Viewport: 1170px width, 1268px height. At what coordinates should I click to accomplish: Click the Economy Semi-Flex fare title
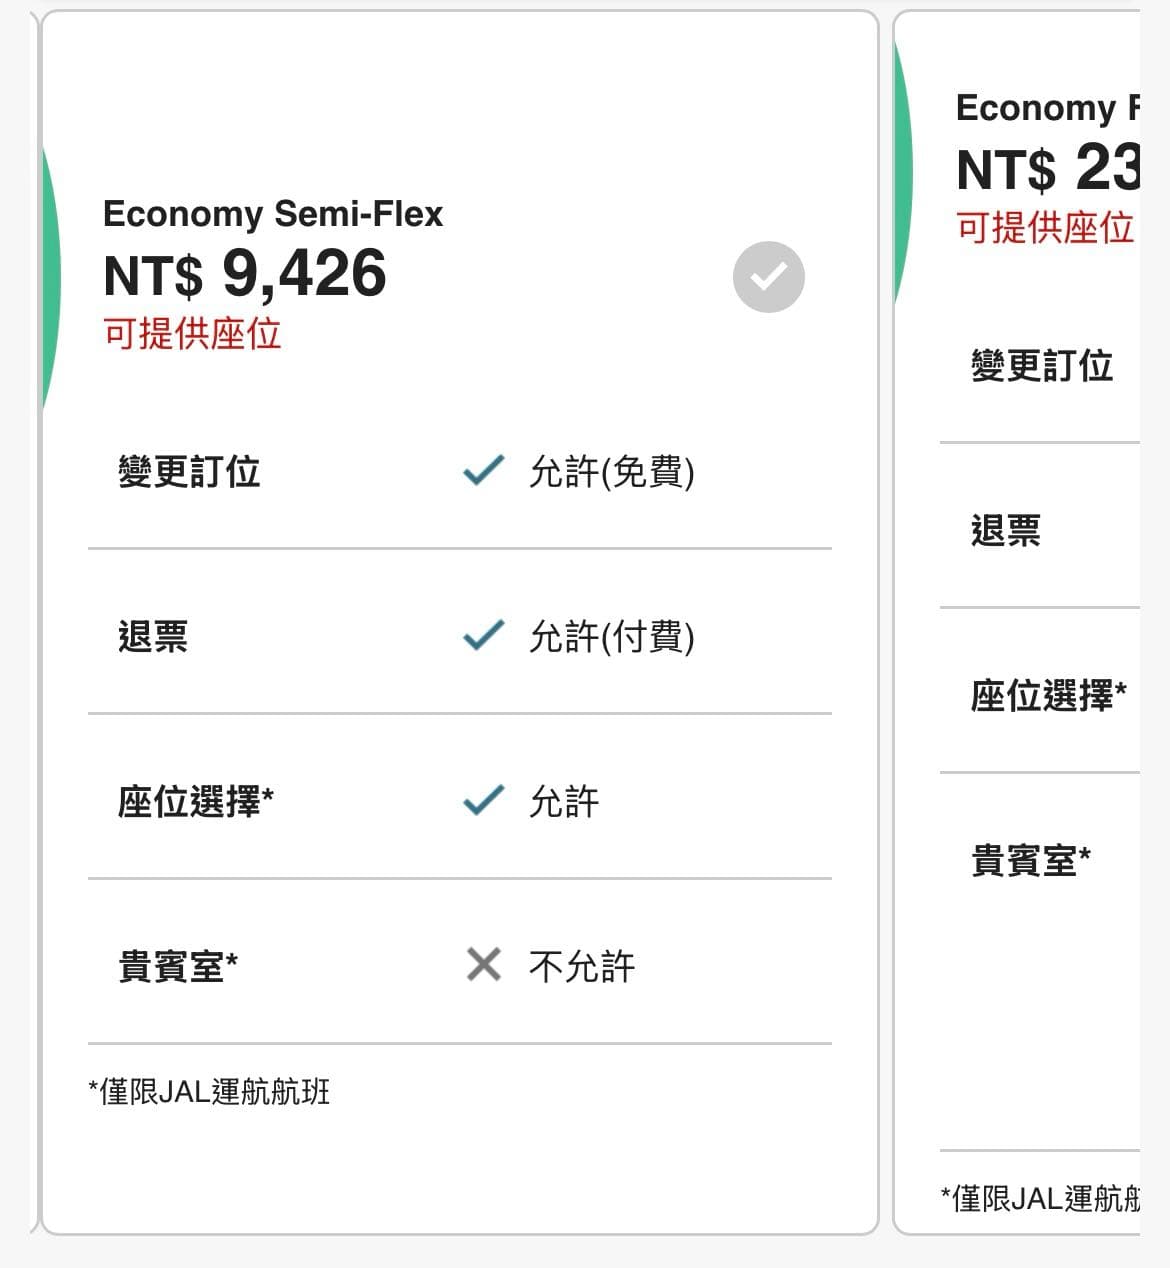(x=273, y=214)
